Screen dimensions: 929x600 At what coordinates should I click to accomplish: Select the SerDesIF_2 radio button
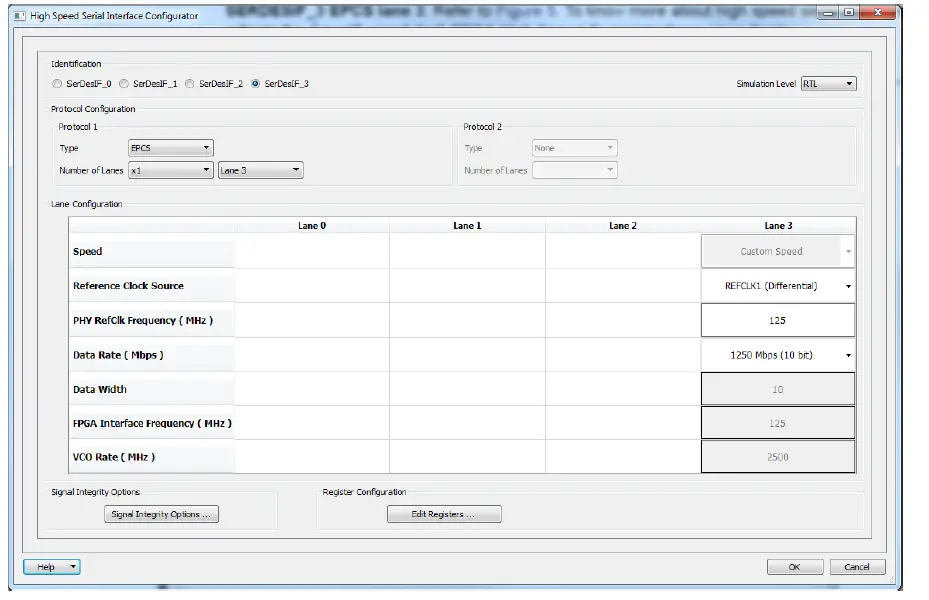coord(189,84)
